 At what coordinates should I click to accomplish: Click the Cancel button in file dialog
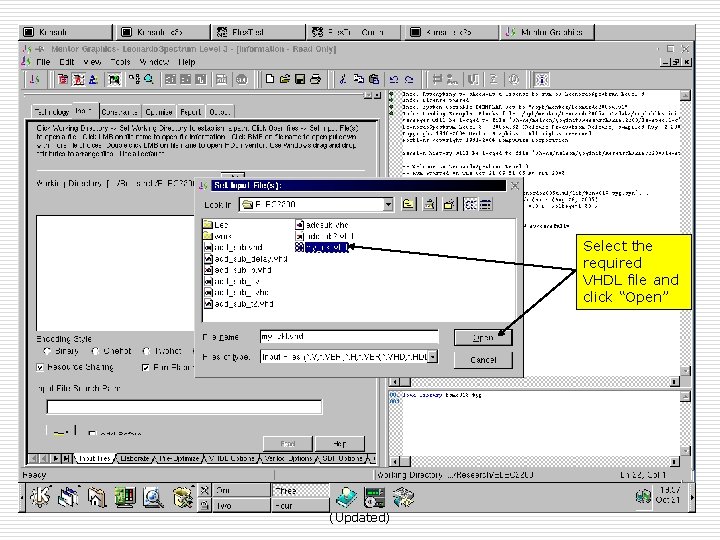click(x=483, y=360)
